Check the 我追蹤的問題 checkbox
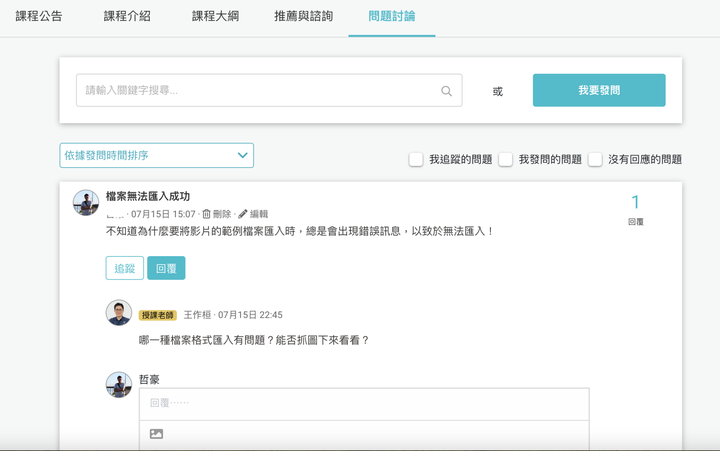The image size is (720, 451). pos(416,160)
